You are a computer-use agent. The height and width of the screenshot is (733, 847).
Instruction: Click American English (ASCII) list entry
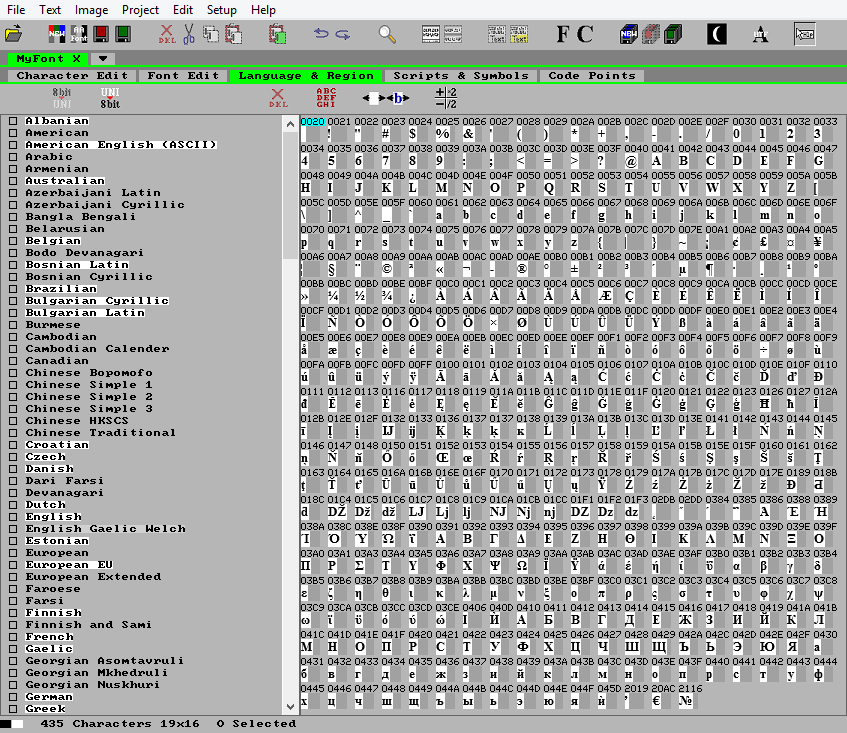pyautogui.click(x=121, y=145)
